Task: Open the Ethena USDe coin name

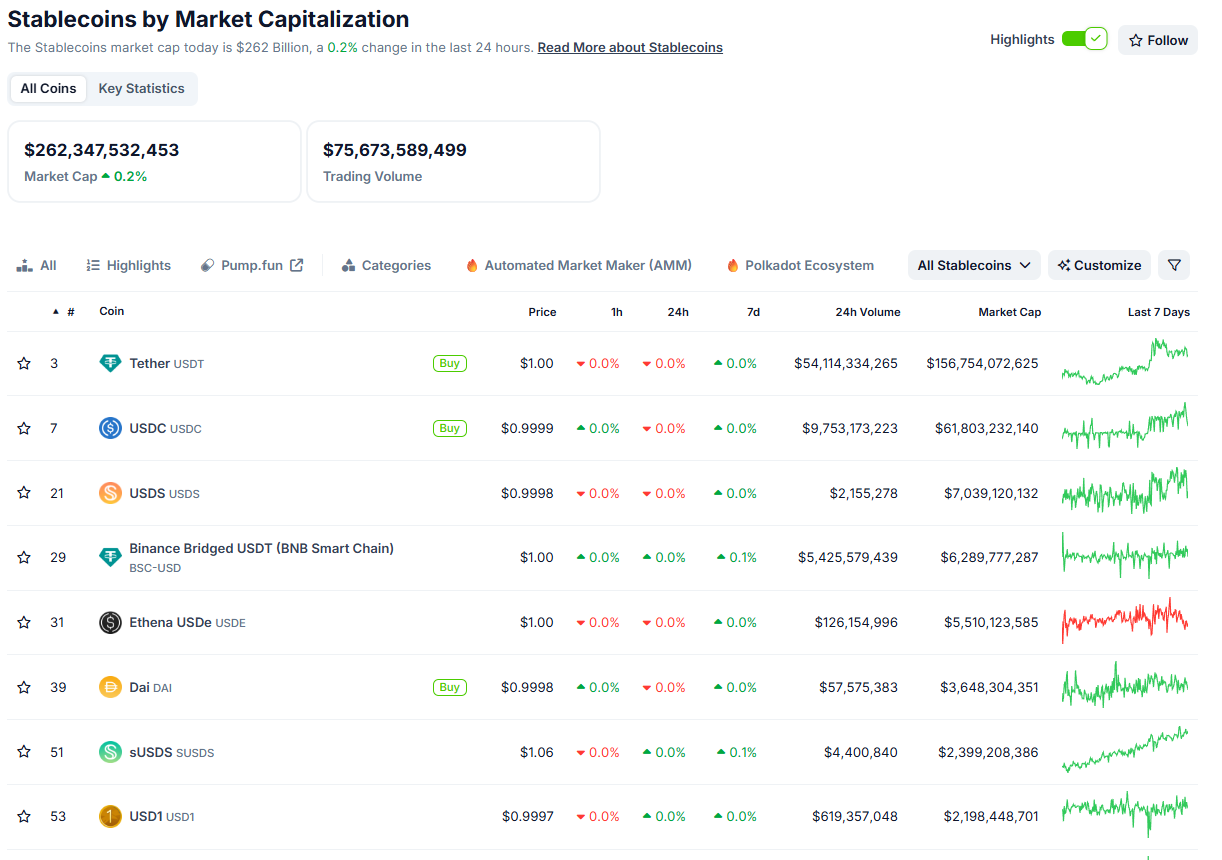Action: (x=187, y=622)
